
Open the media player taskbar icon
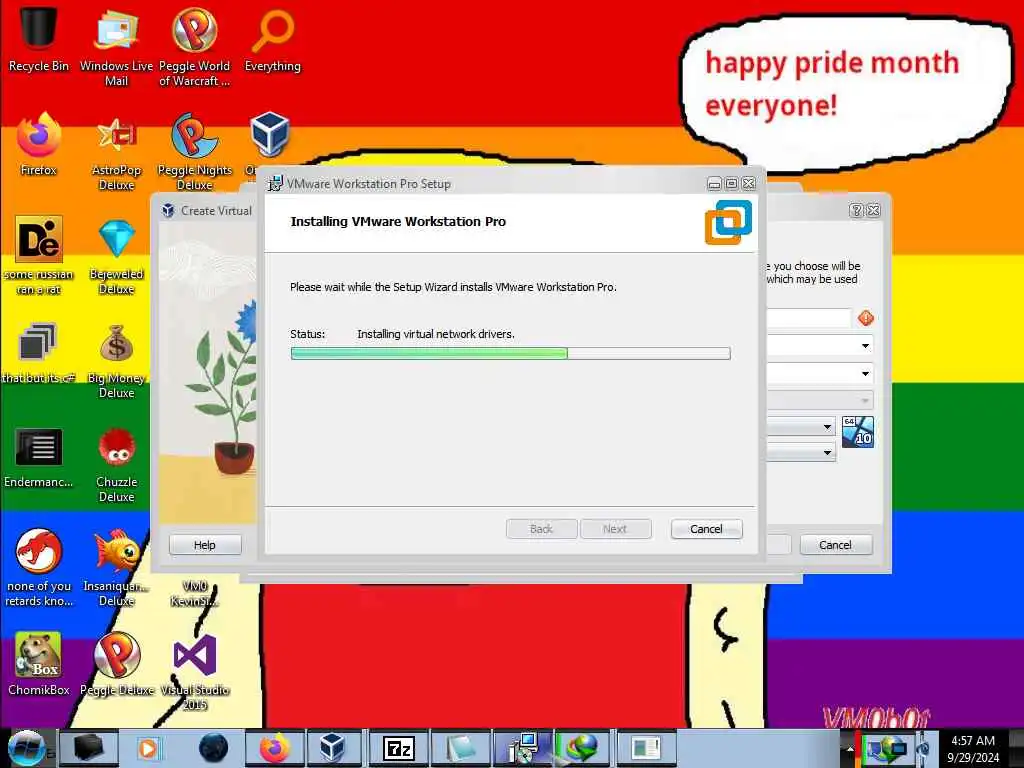148,748
